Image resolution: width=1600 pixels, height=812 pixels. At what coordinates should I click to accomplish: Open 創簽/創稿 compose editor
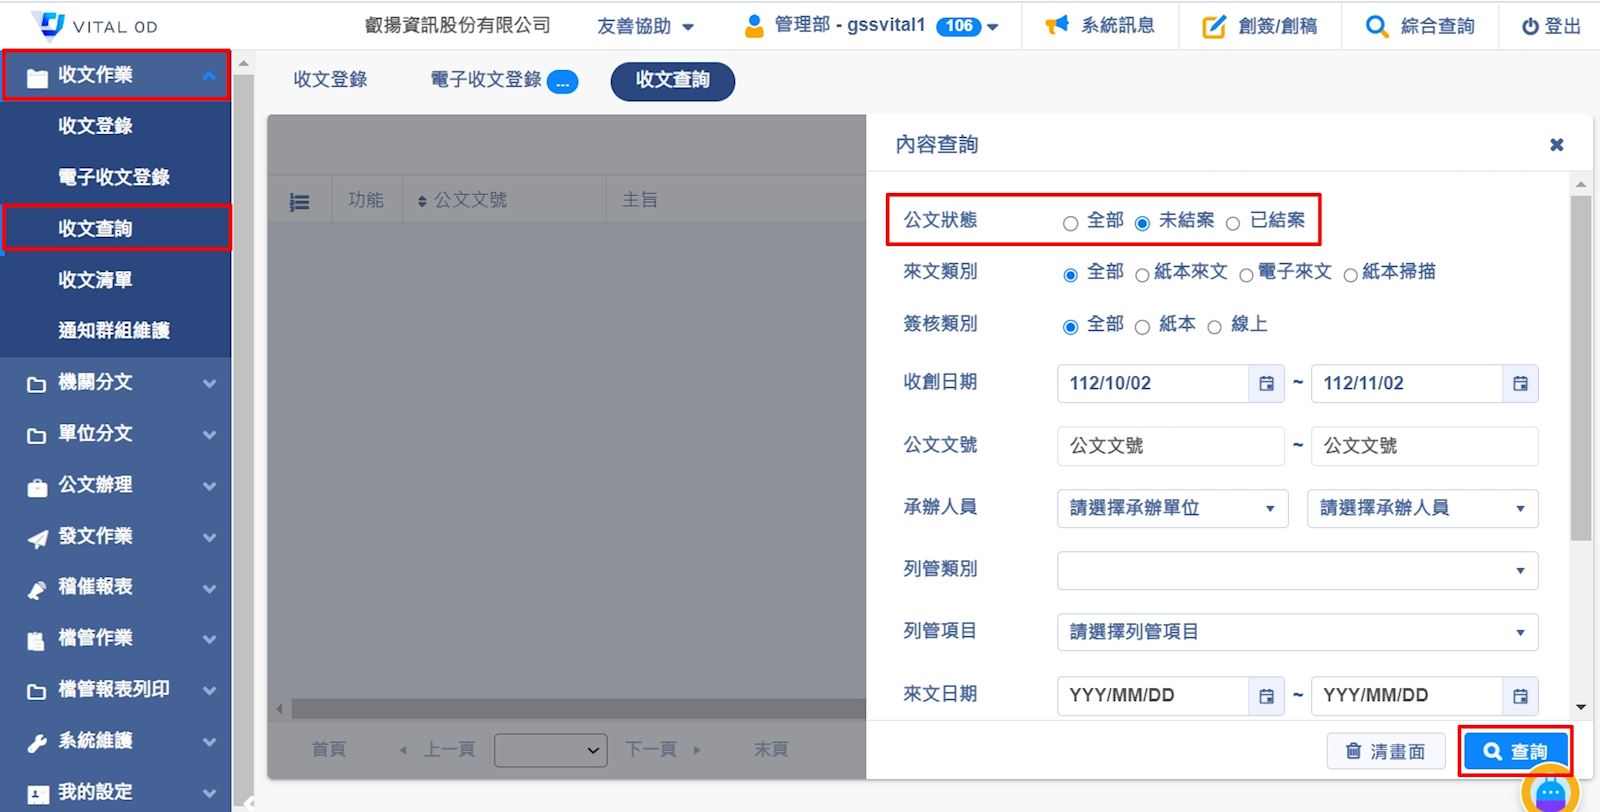tap(1259, 26)
